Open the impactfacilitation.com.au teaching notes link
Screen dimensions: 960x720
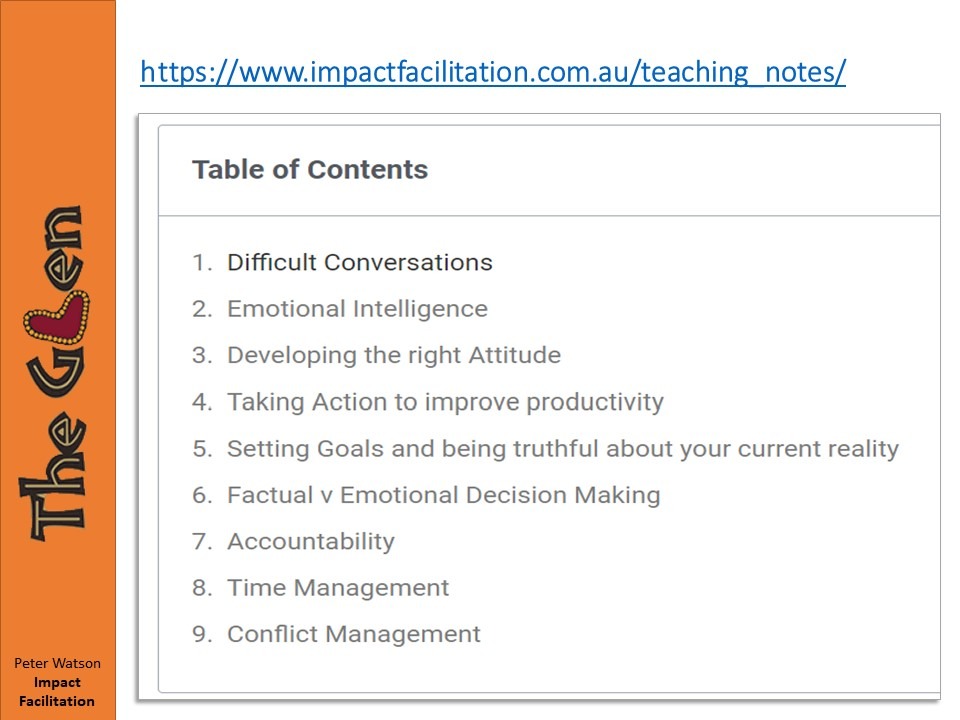pos(492,72)
